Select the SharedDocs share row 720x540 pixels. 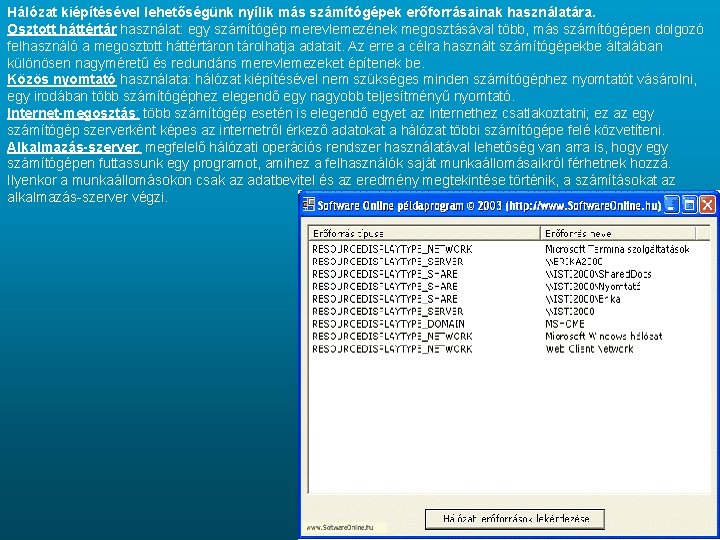pos(509,274)
